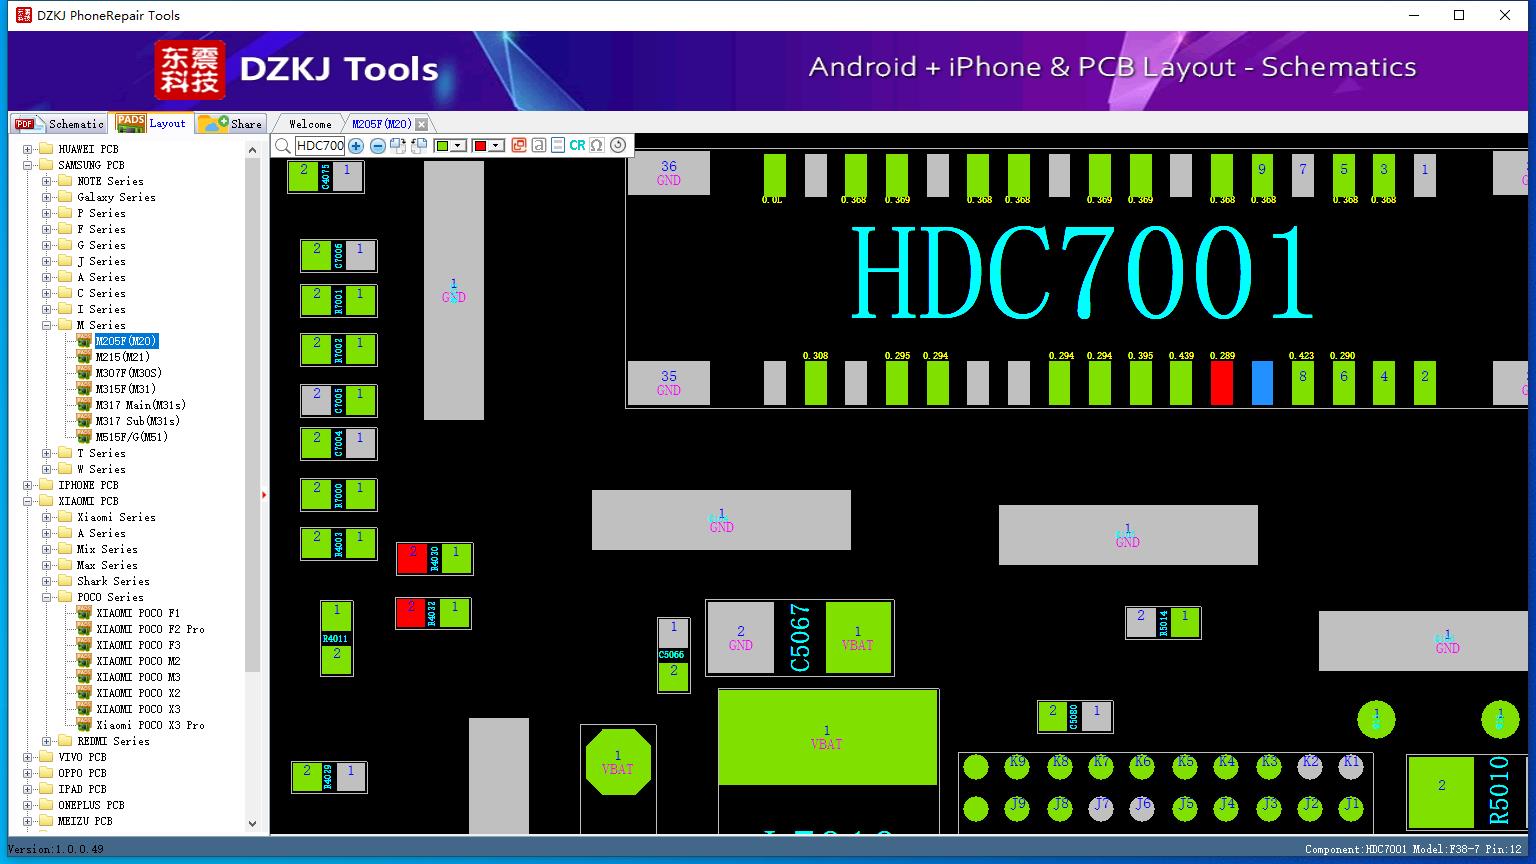The width and height of the screenshot is (1536, 864).
Task: Select M317 Main(M31s) in the tree
Action: 141,405
